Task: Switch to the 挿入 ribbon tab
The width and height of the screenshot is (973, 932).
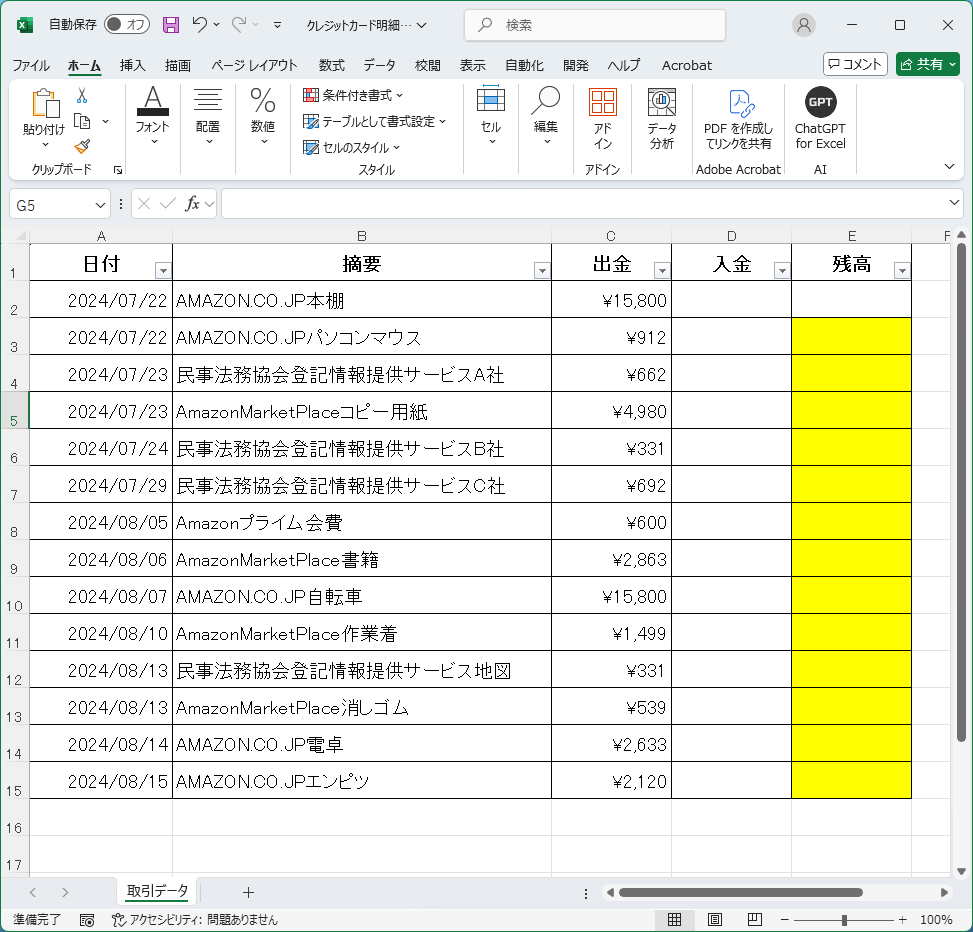Action: (x=132, y=65)
